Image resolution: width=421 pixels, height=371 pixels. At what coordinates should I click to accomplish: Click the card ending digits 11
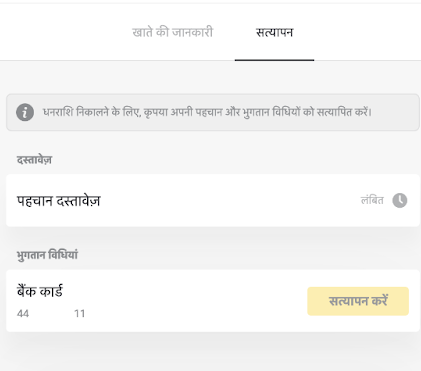(x=79, y=314)
